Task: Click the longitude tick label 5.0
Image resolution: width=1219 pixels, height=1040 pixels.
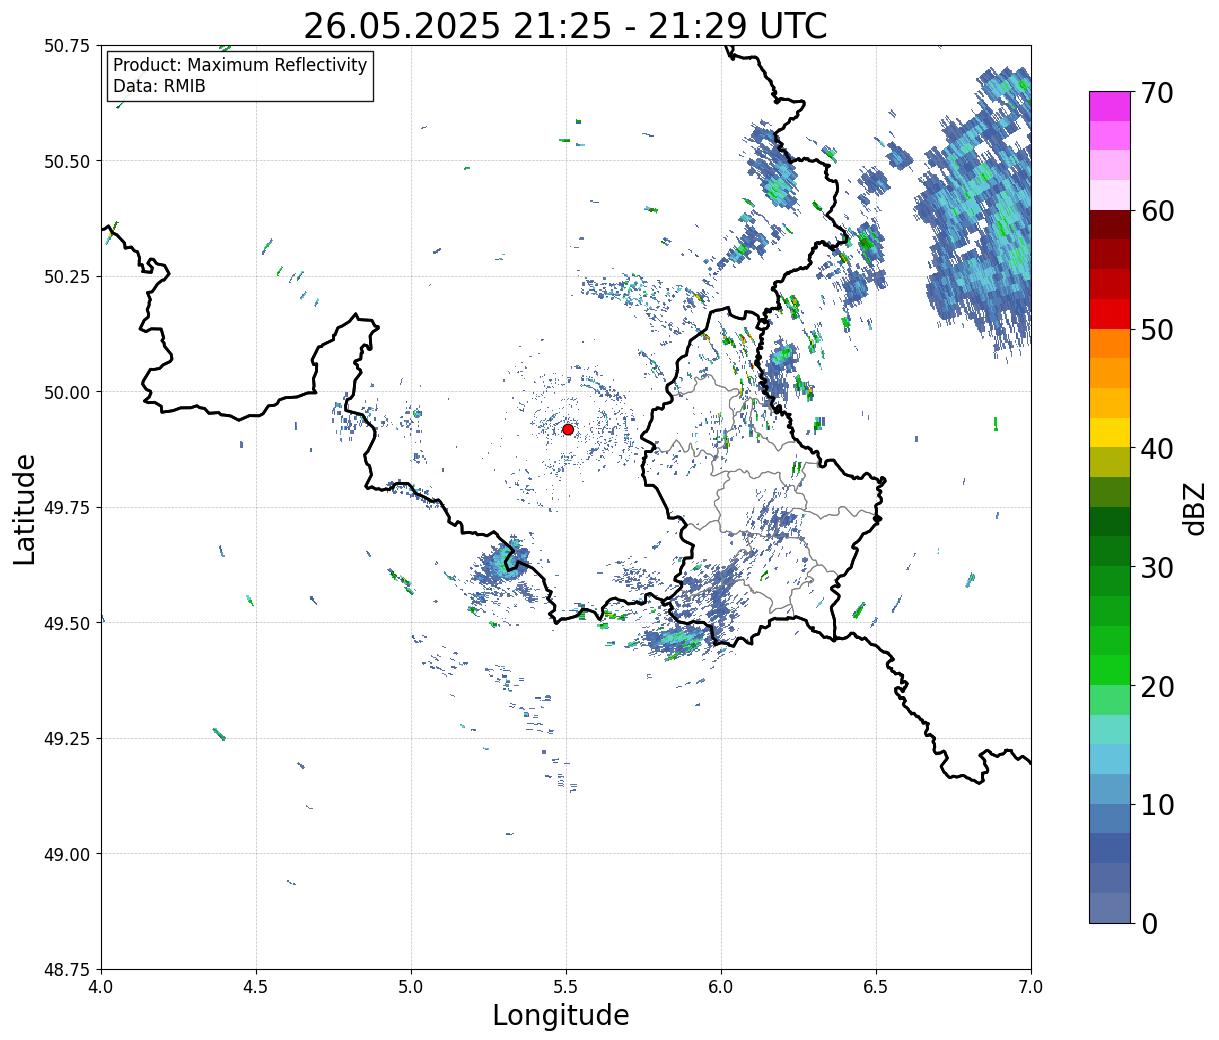Action: click(x=411, y=987)
